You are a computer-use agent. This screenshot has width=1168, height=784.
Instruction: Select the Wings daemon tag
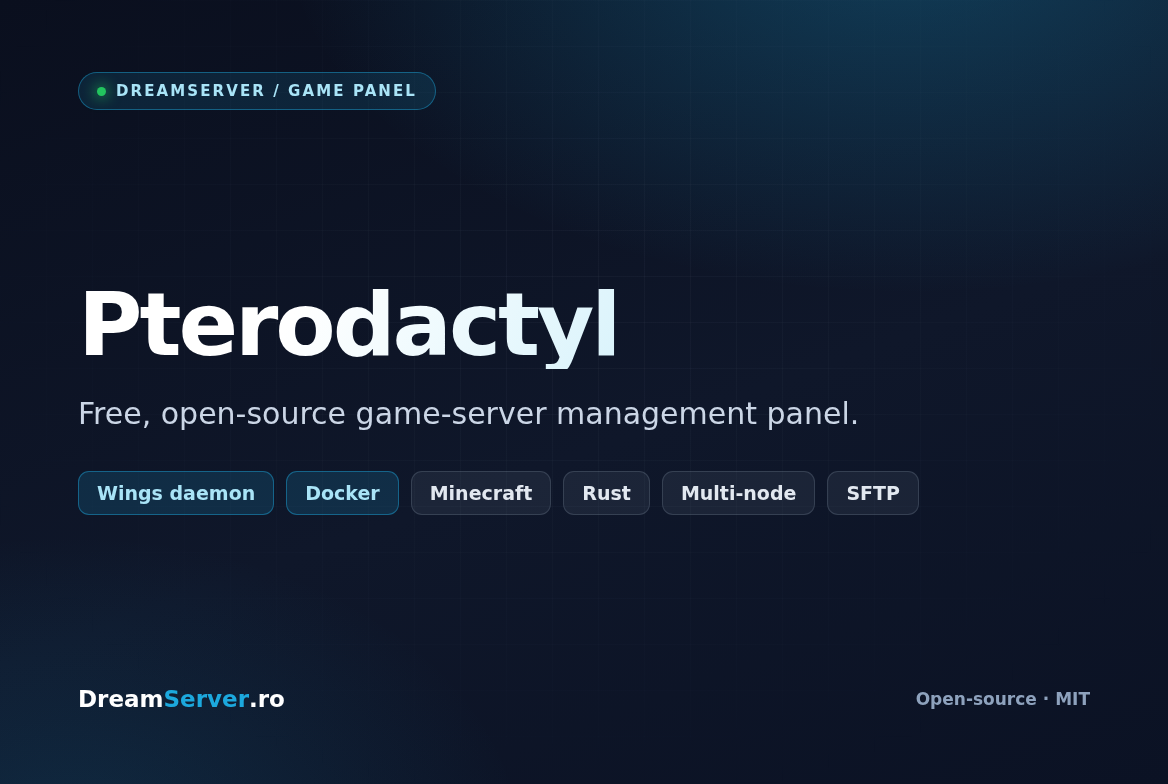(x=176, y=493)
